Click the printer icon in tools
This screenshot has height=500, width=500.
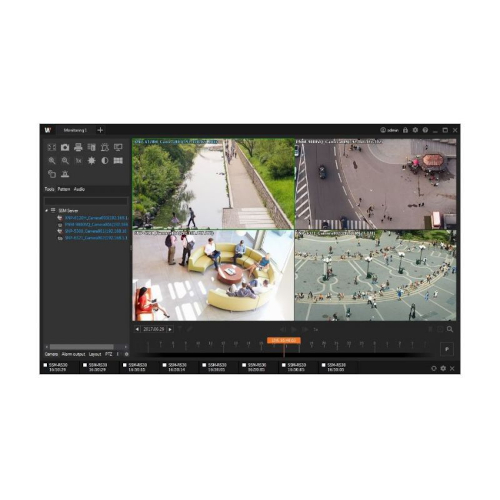[x=78, y=147]
